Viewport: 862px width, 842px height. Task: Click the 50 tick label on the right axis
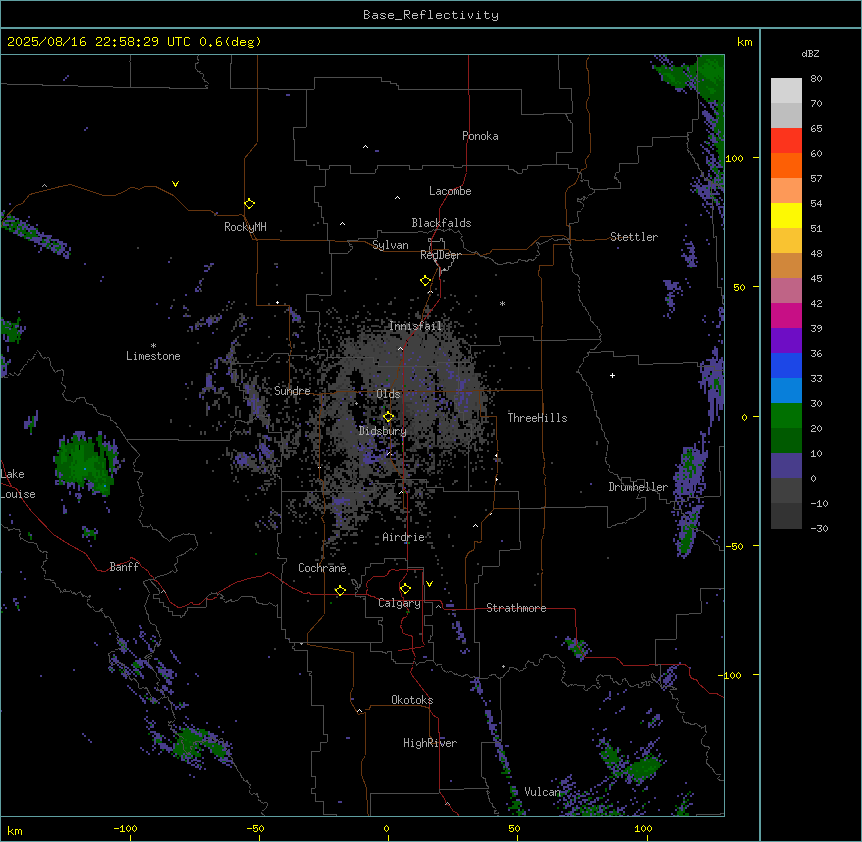(739, 287)
